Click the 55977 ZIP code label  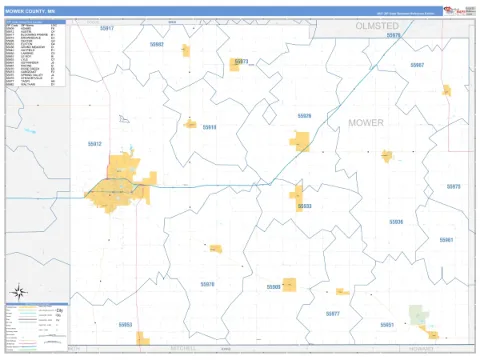[333, 314]
